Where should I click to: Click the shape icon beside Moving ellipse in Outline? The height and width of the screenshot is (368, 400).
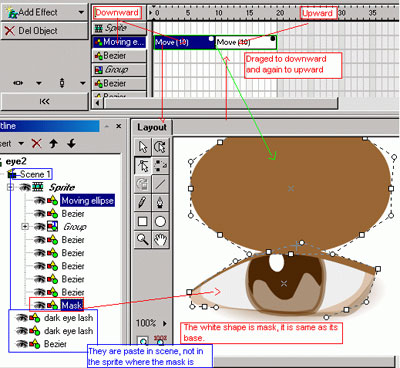pos(52,201)
